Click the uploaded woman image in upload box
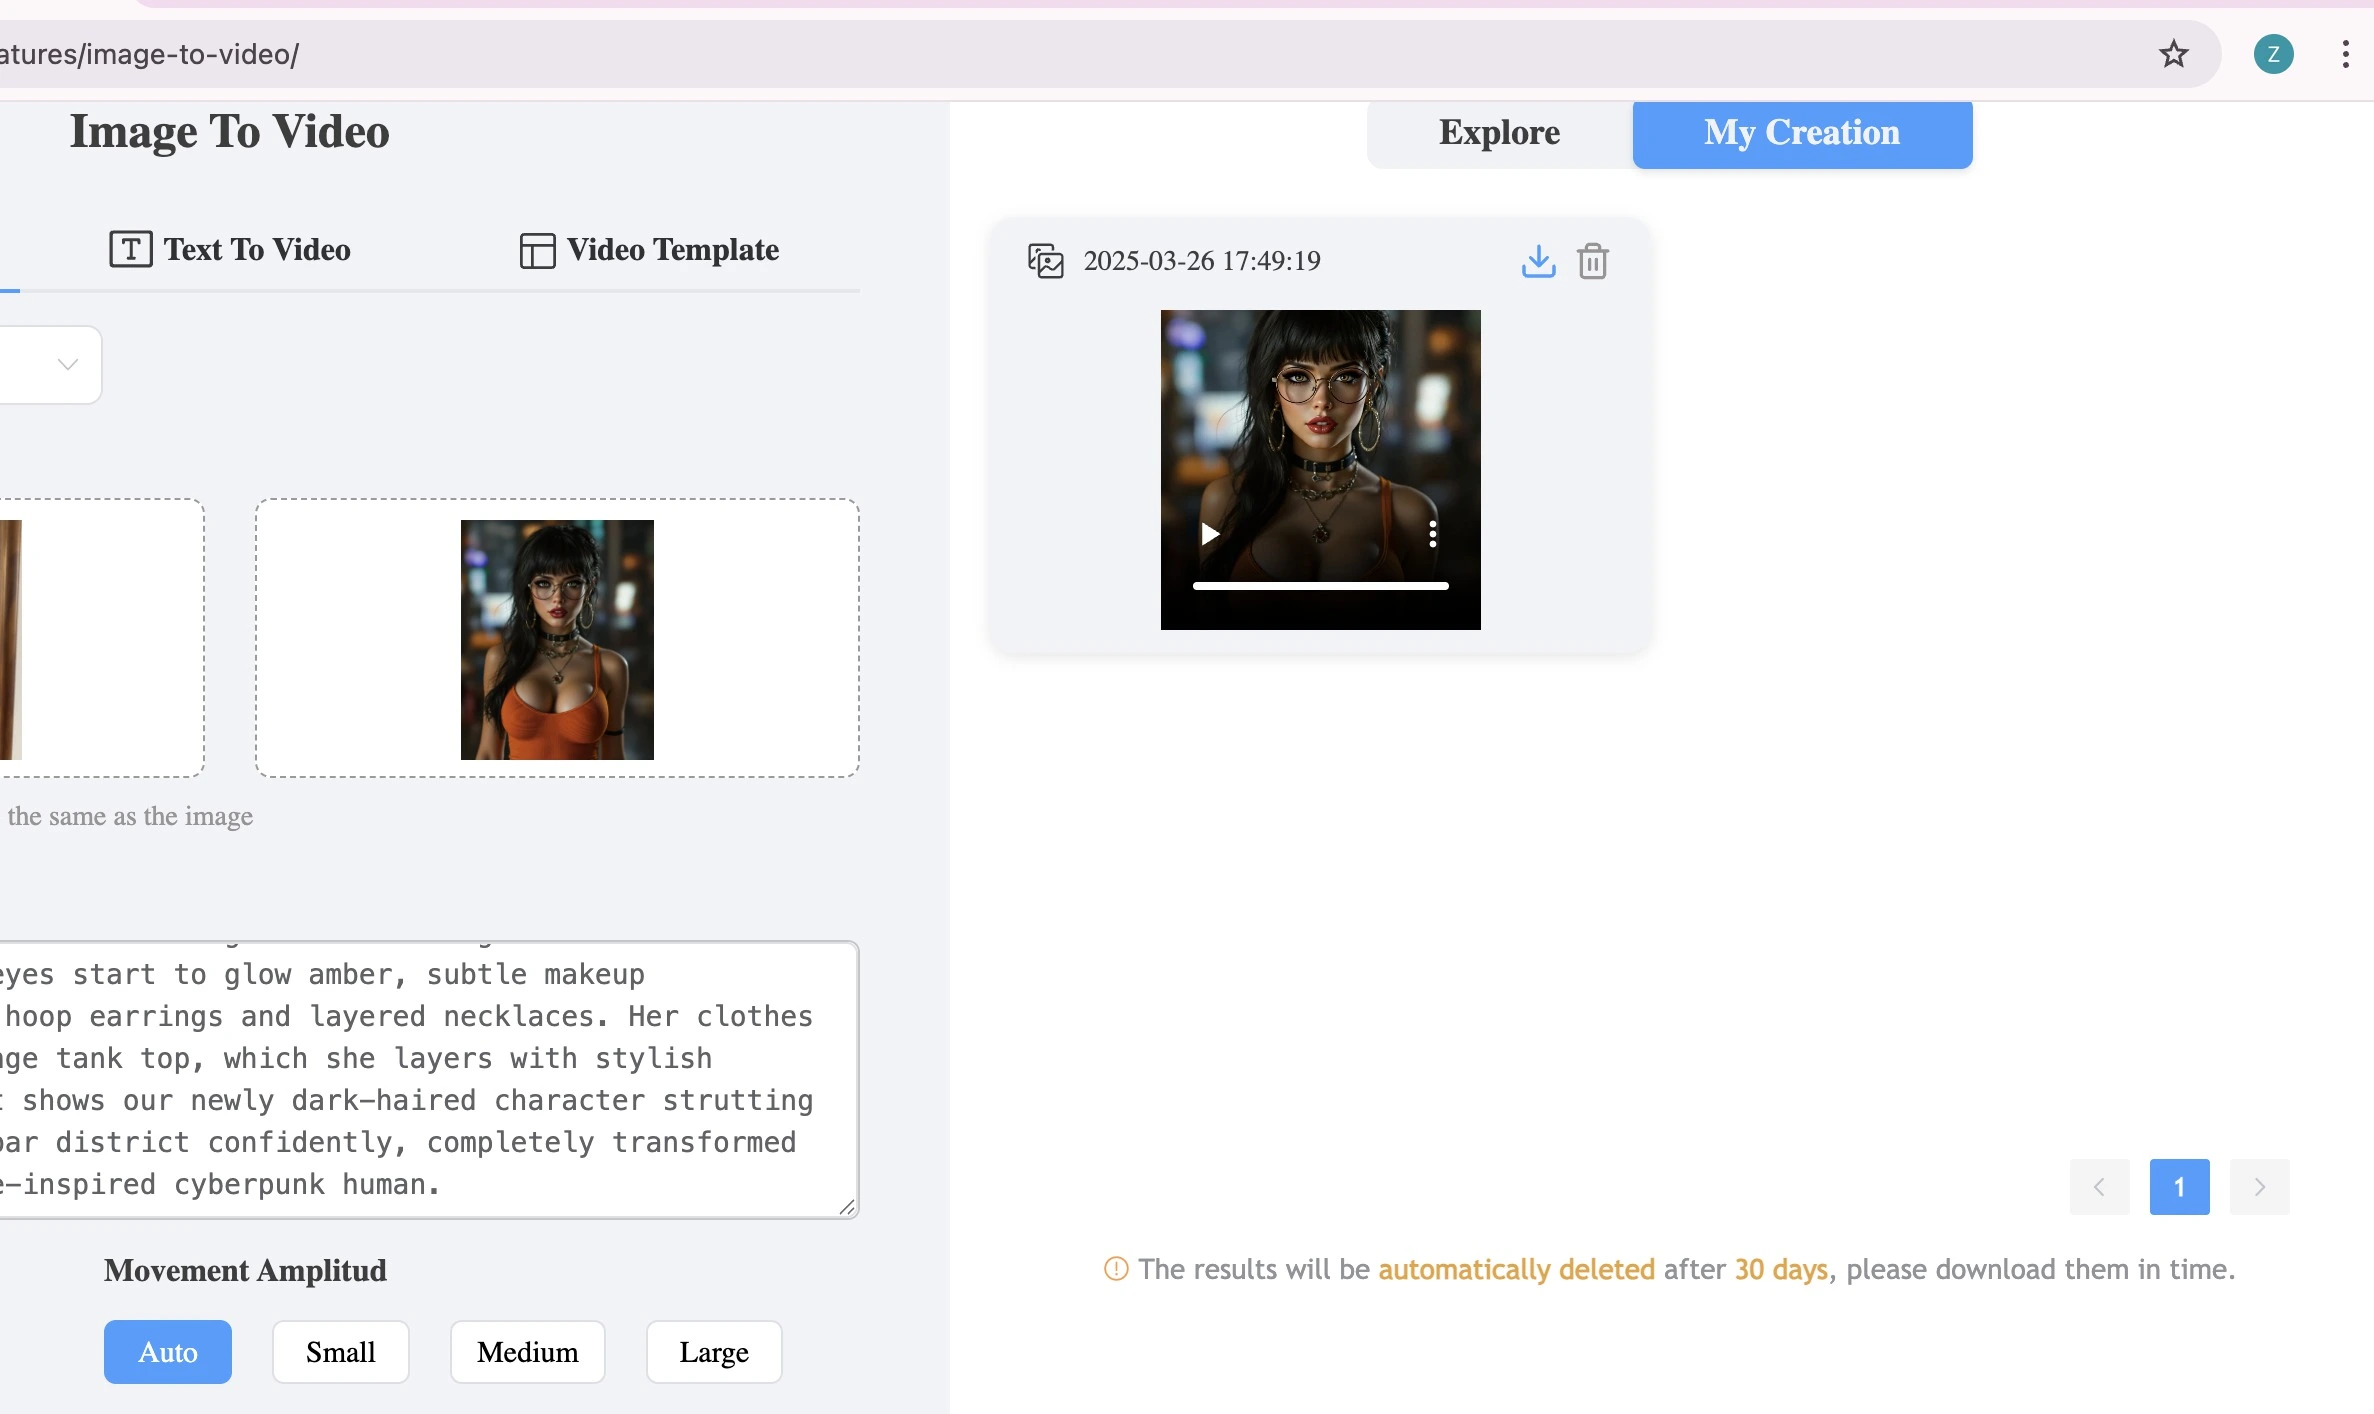Image resolution: width=2374 pixels, height=1414 pixels. coord(557,639)
